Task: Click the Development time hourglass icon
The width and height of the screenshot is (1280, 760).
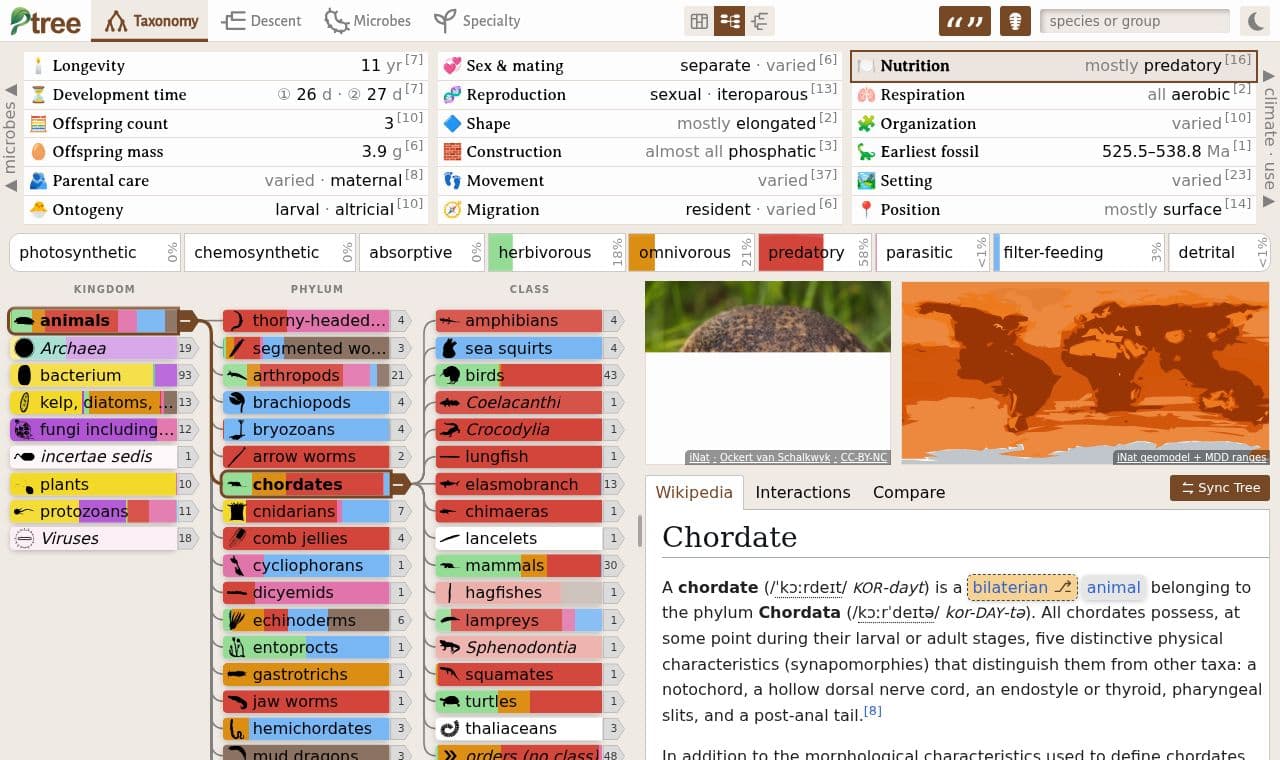Action: tap(38, 95)
